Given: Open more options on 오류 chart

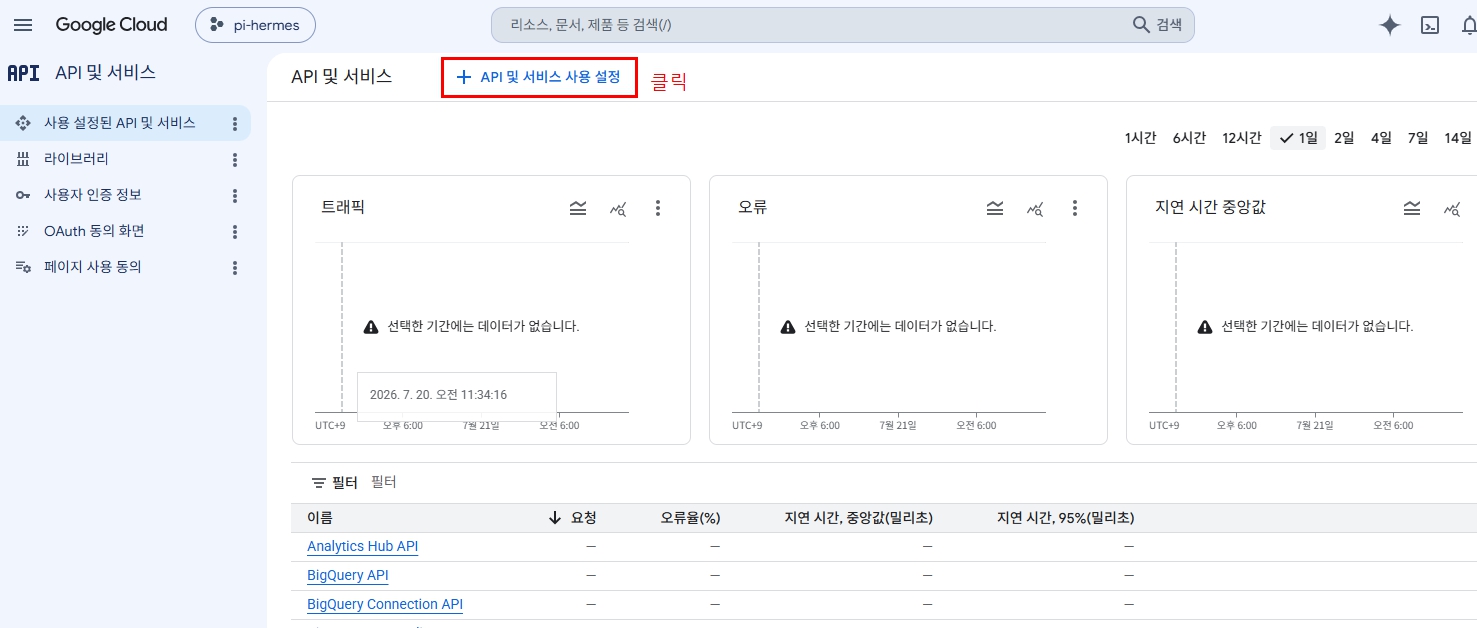Looking at the screenshot, I should coord(1075,208).
